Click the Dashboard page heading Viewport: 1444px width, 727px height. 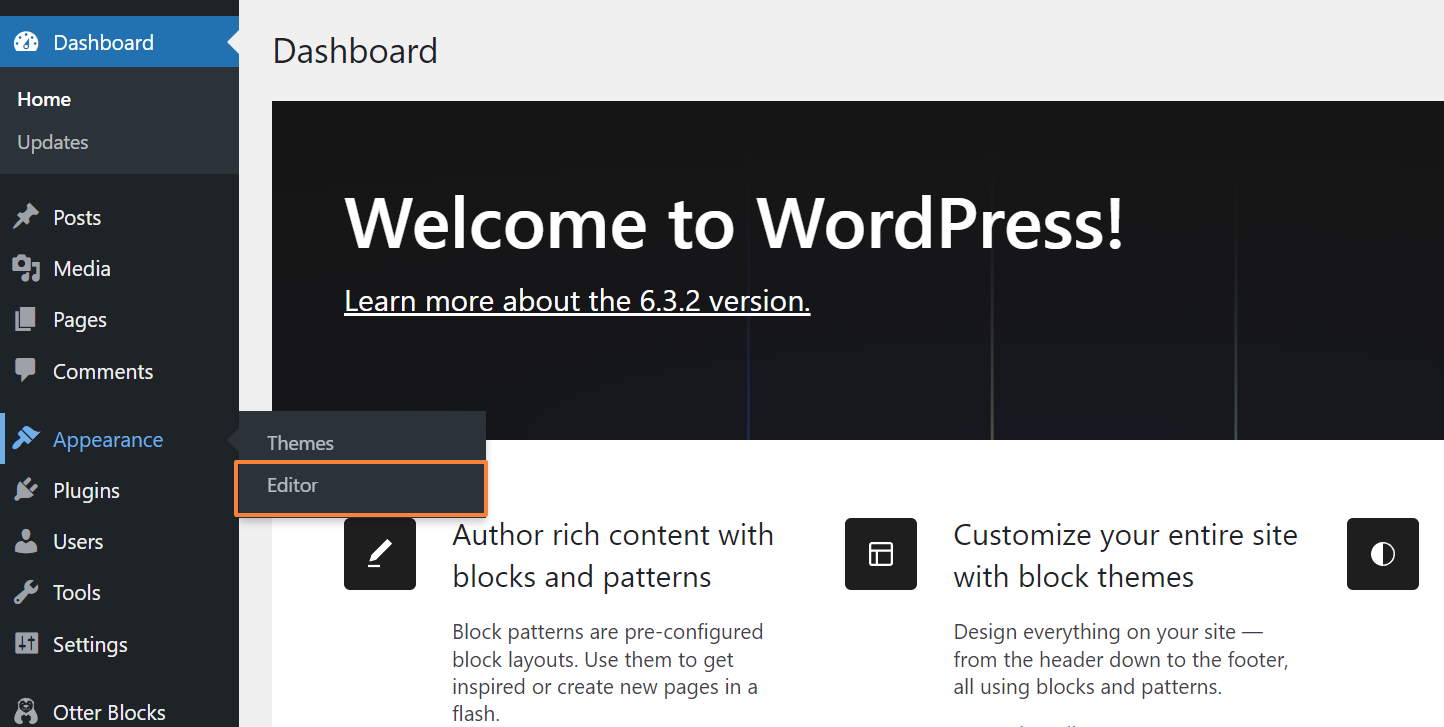point(355,50)
